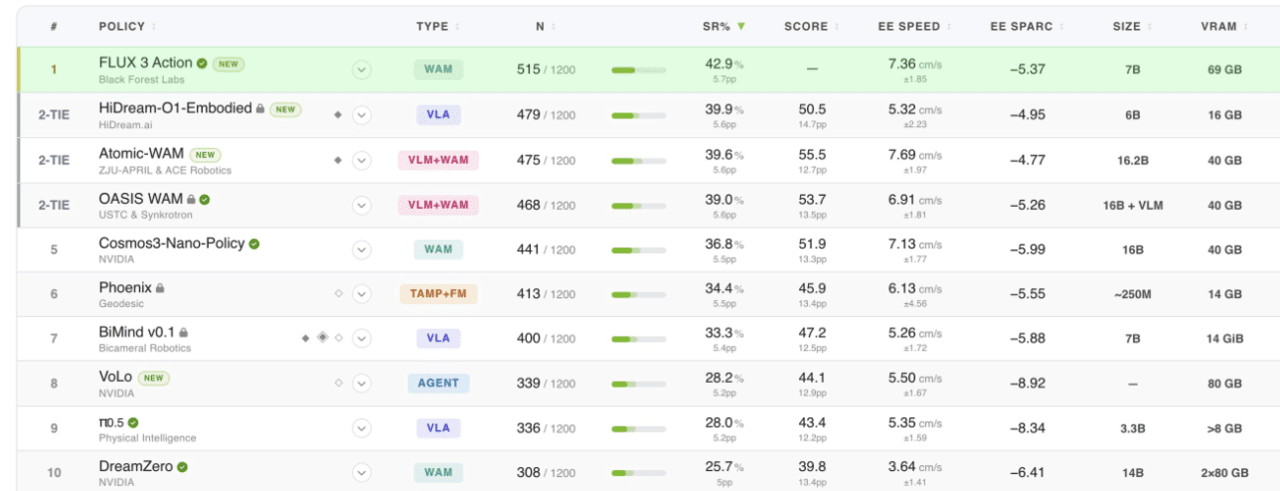Click the 'Physical Intelligence' organization text
This screenshot has width=1280, height=491.
coord(147,438)
